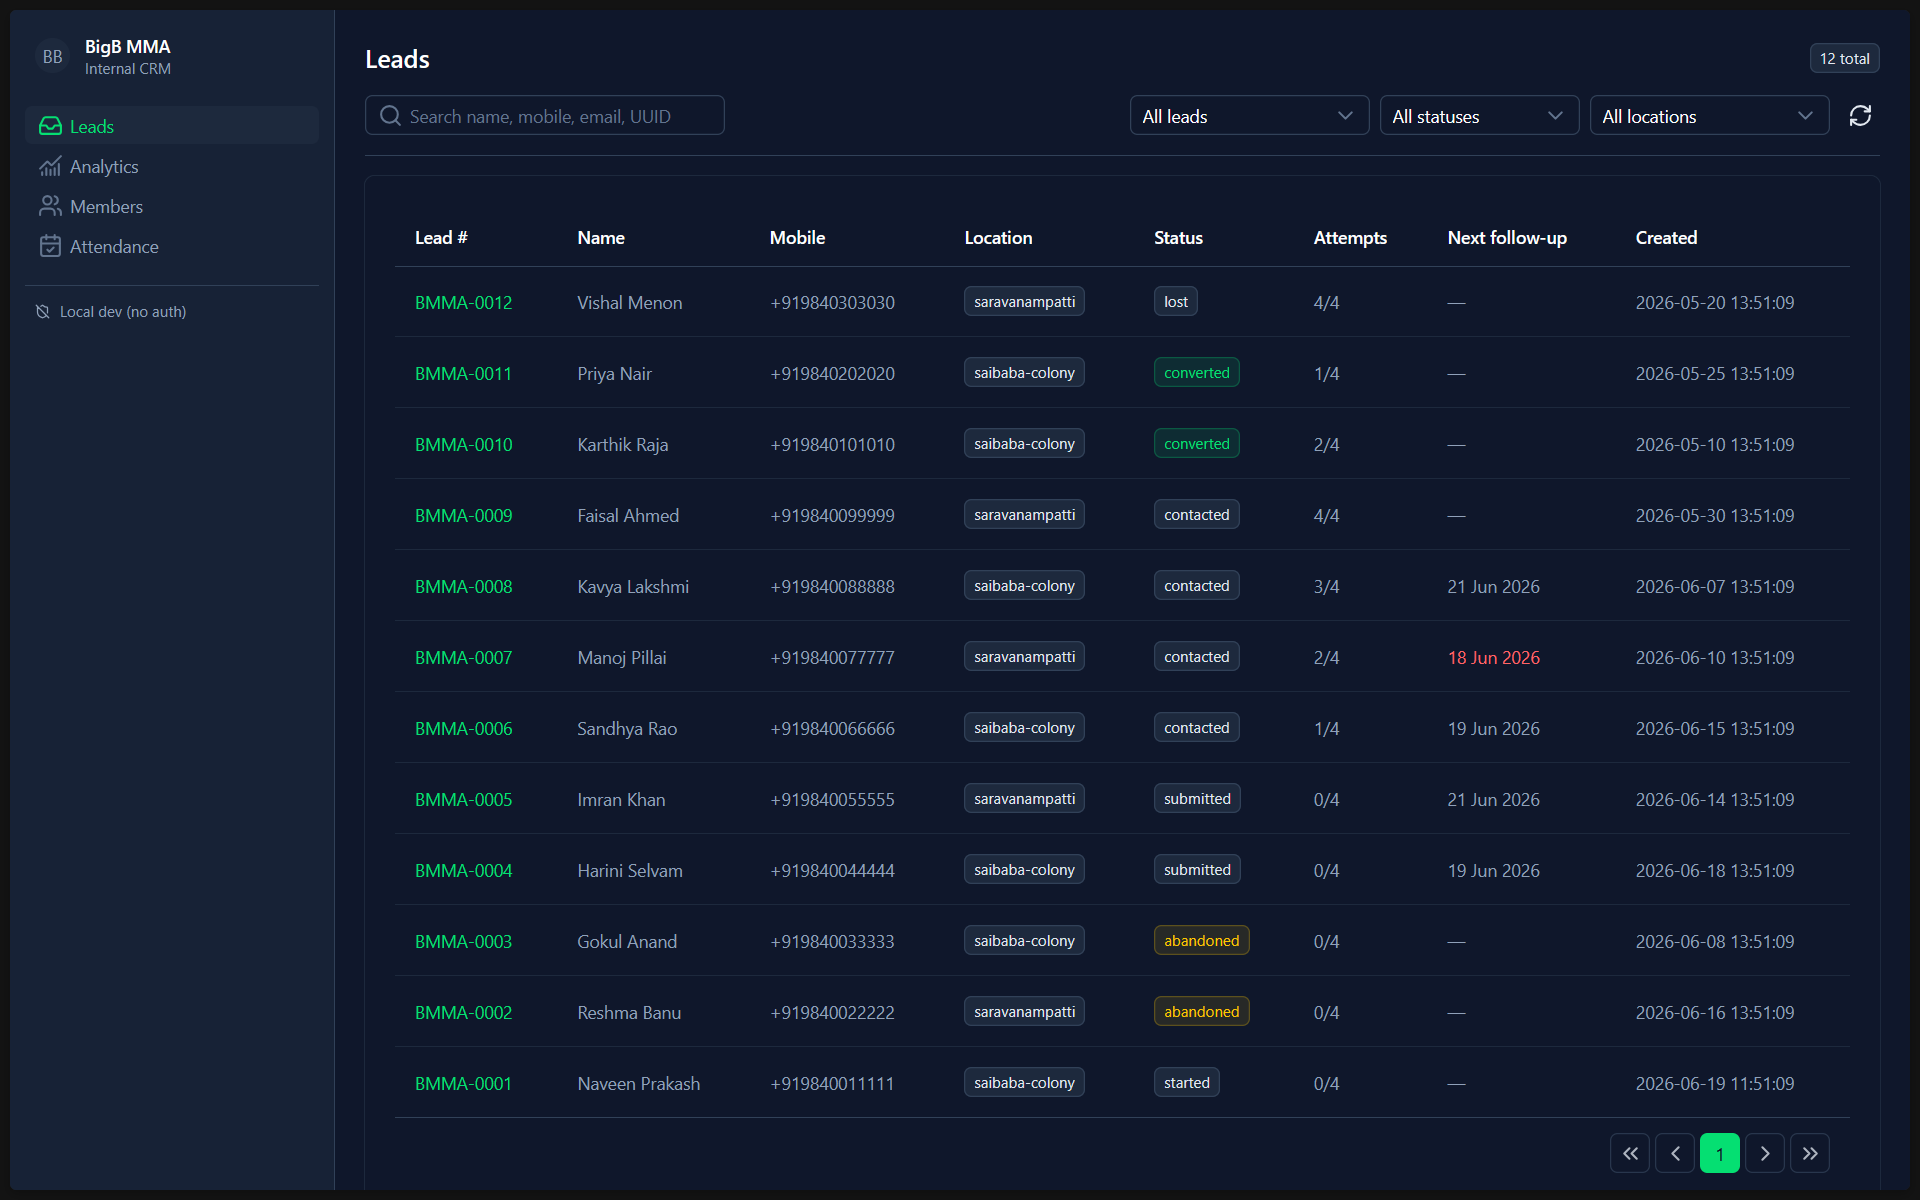Open lead BMMA-0007

[x=463, y=657]
